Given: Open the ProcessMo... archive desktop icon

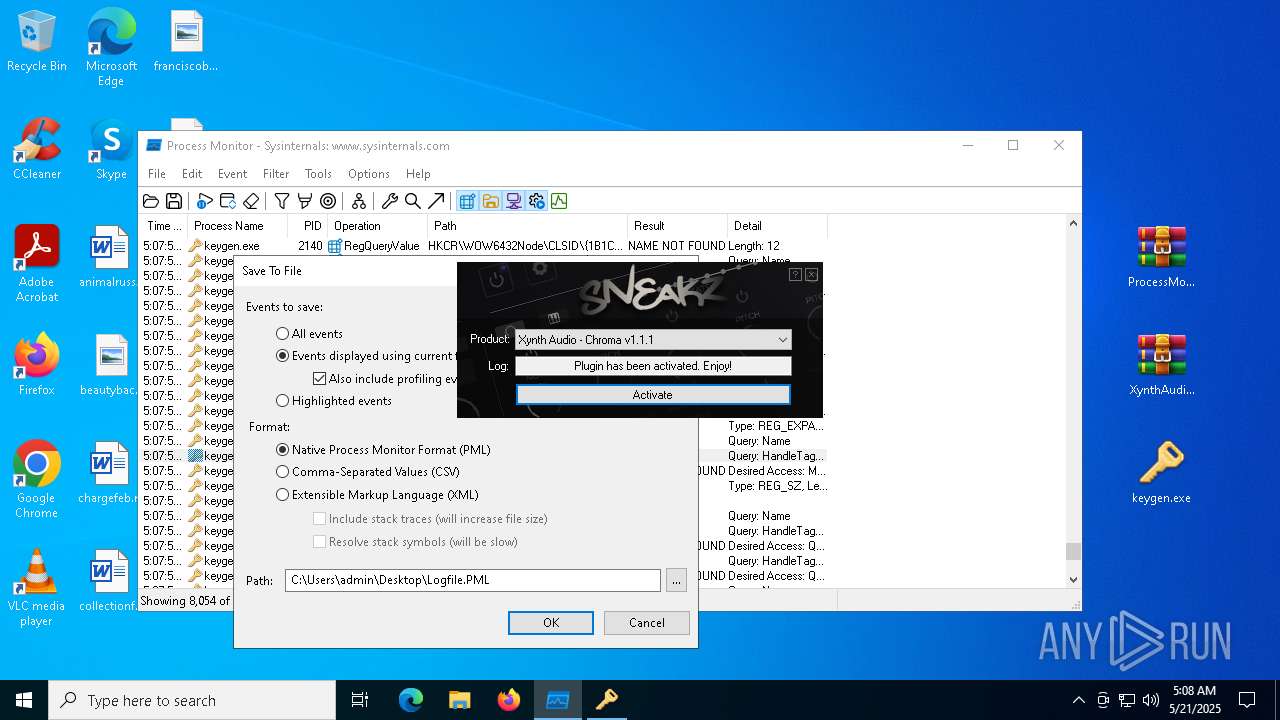Looking at the screenshot, I should (x=1161, y=256).
